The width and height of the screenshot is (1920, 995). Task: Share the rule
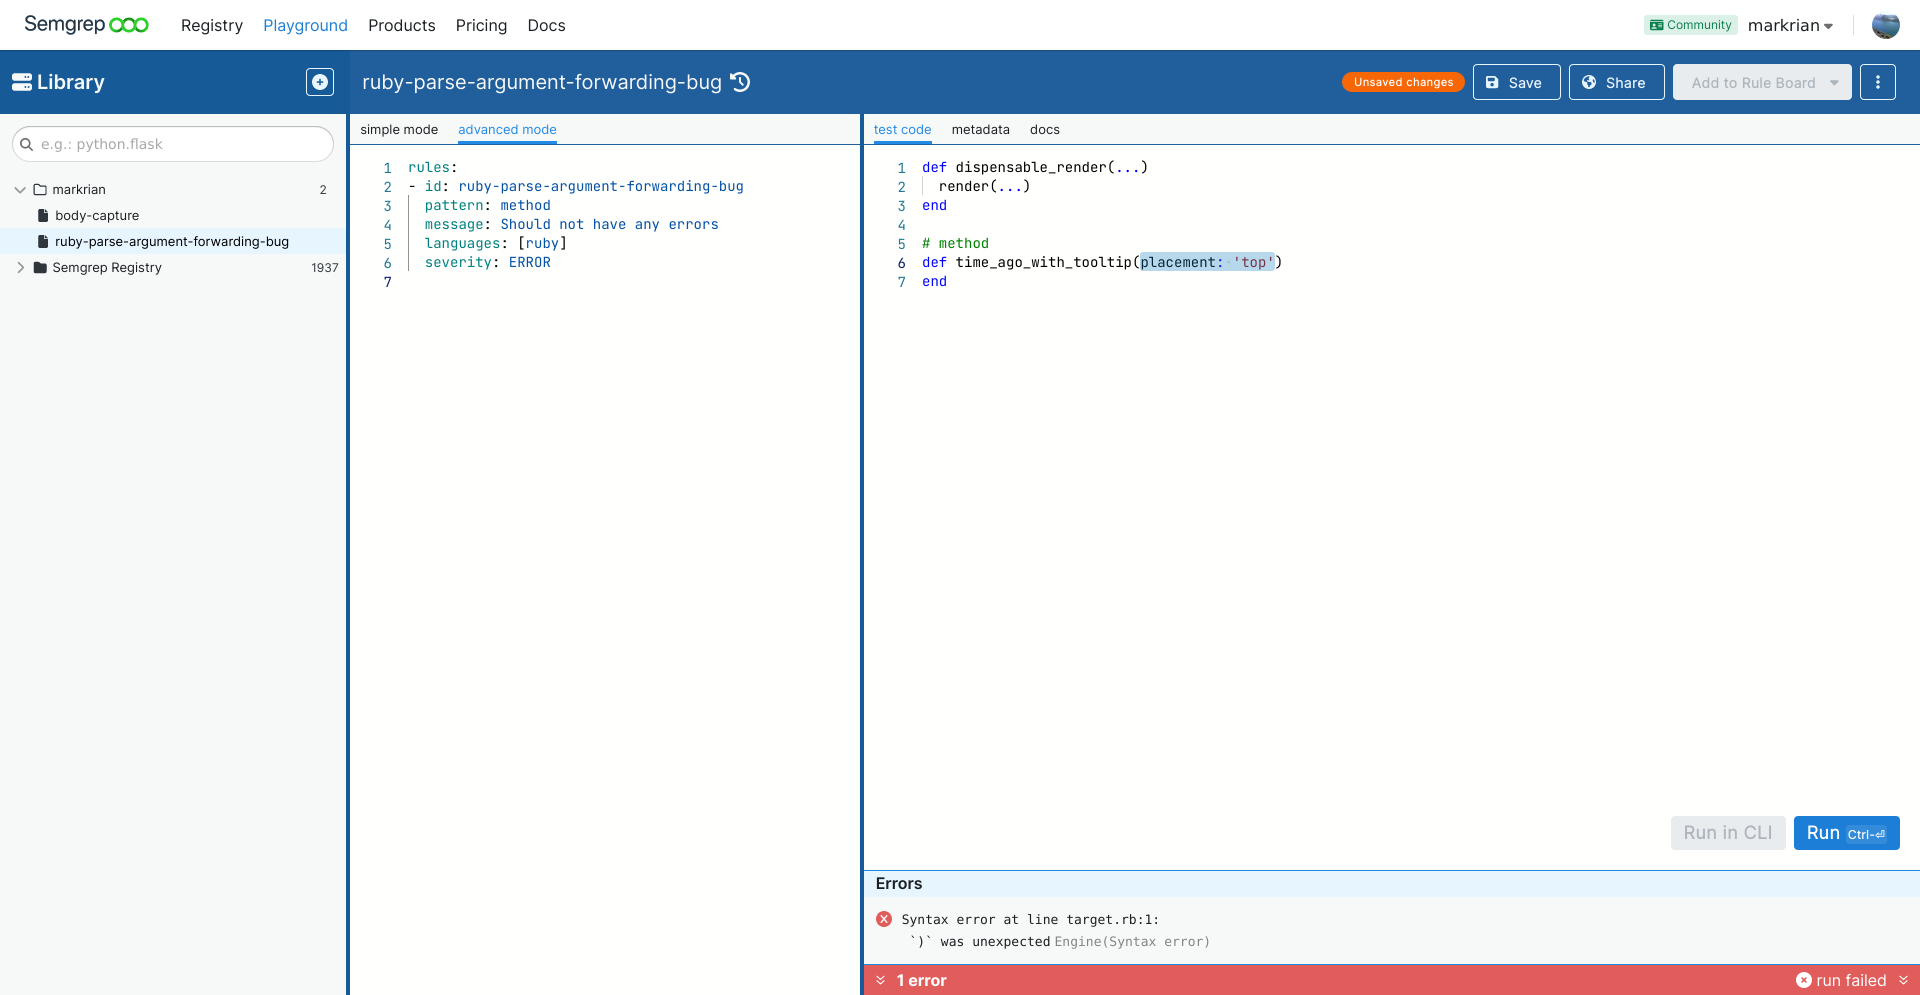pos(1616,82)
